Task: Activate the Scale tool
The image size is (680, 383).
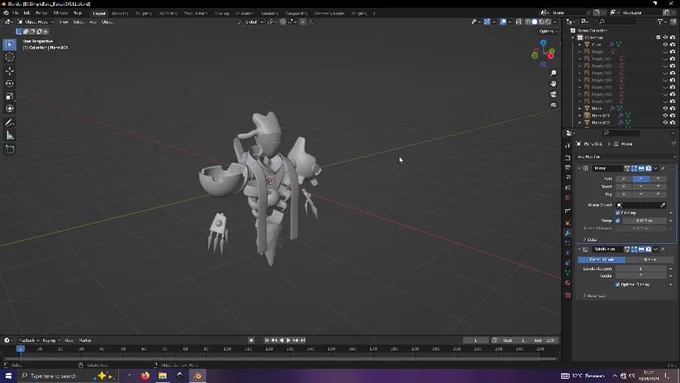Action: coord(10,96)
